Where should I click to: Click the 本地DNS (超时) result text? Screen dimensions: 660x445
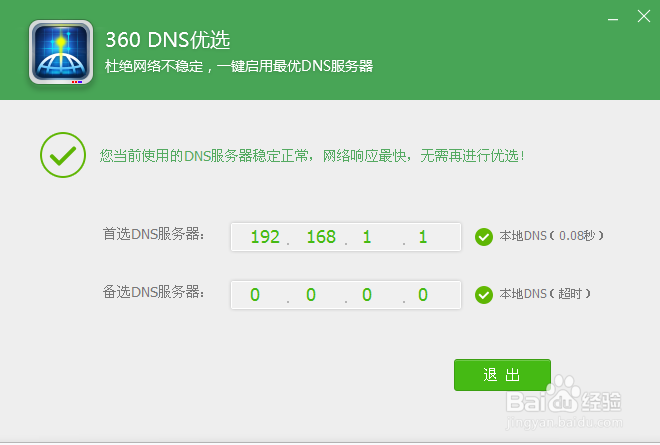[545, 293]
